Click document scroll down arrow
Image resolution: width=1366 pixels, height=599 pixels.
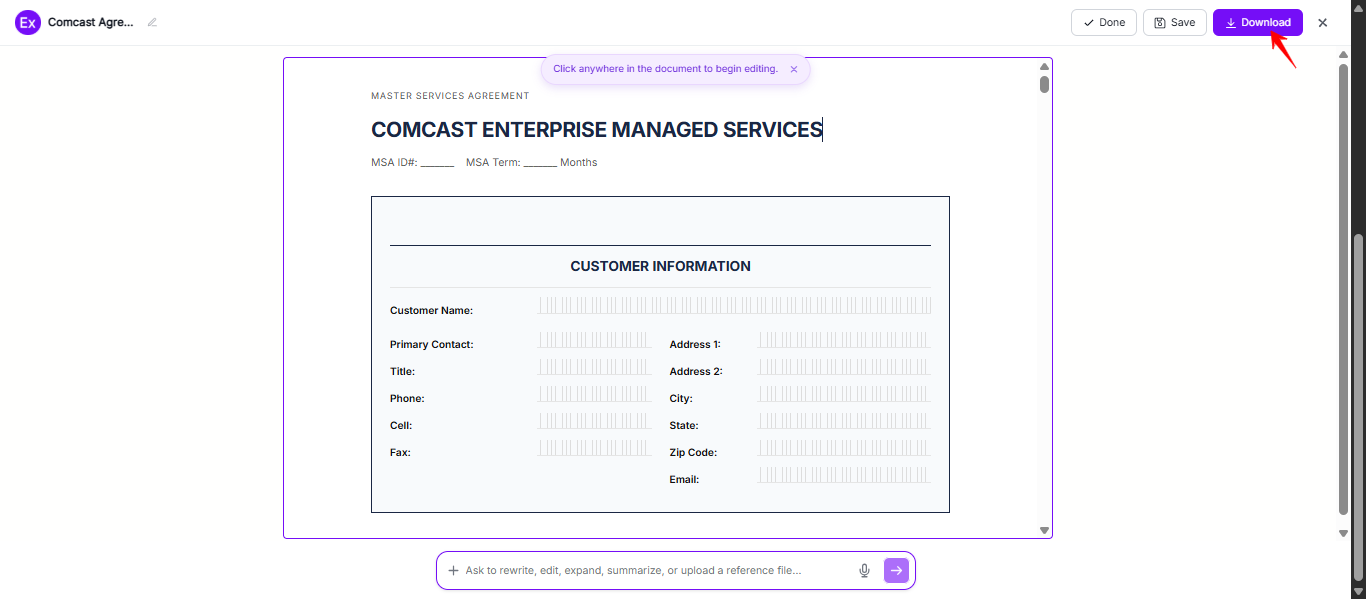click(1044, 531)
